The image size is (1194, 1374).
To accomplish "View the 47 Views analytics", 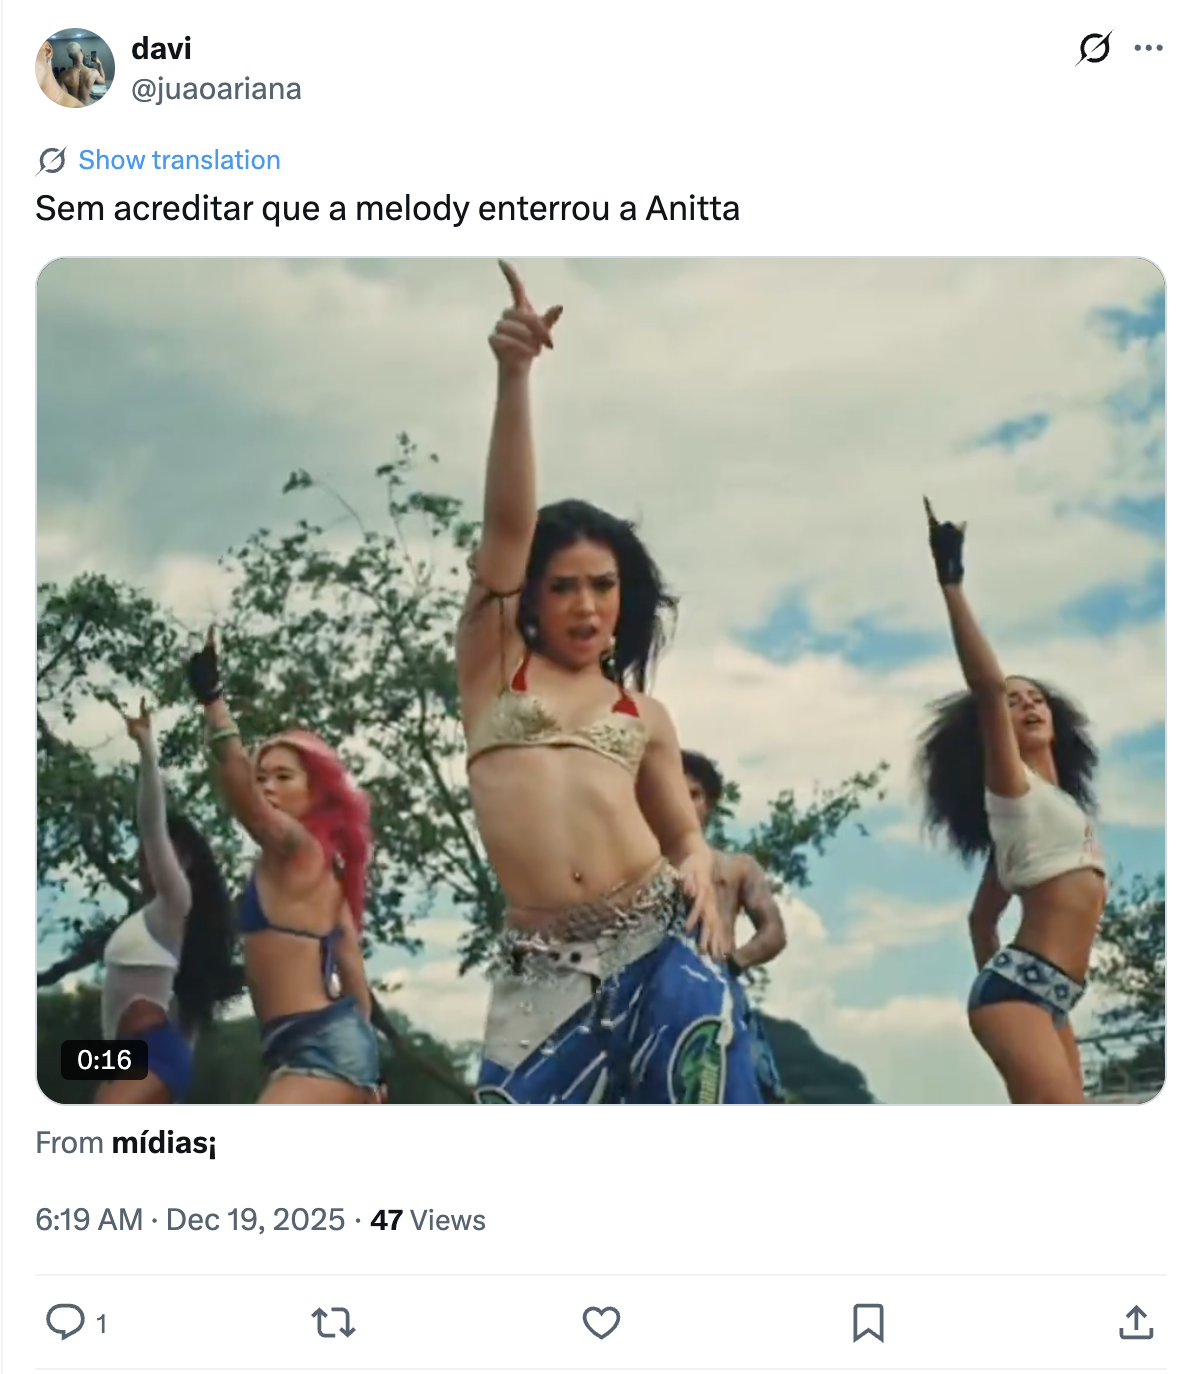I will [x=428, y=1220].
